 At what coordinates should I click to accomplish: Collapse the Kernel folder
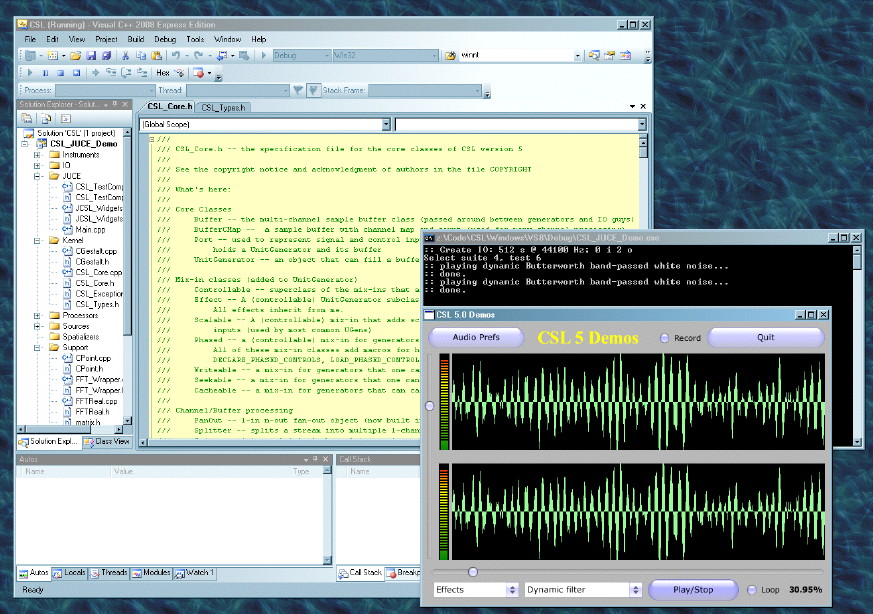(37, 240)
